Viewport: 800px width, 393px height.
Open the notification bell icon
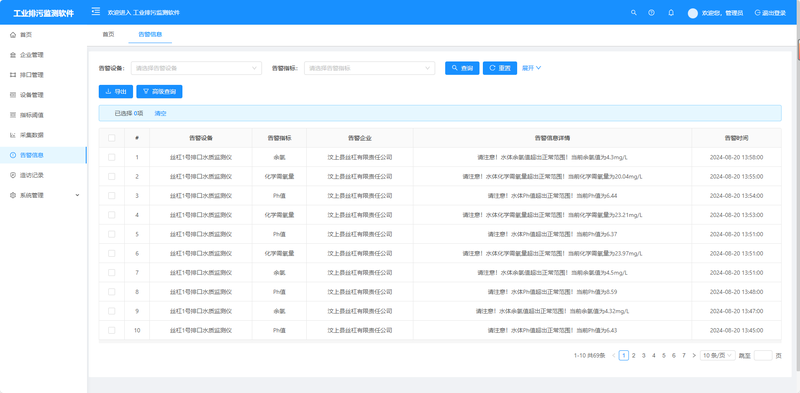(671, 13)
